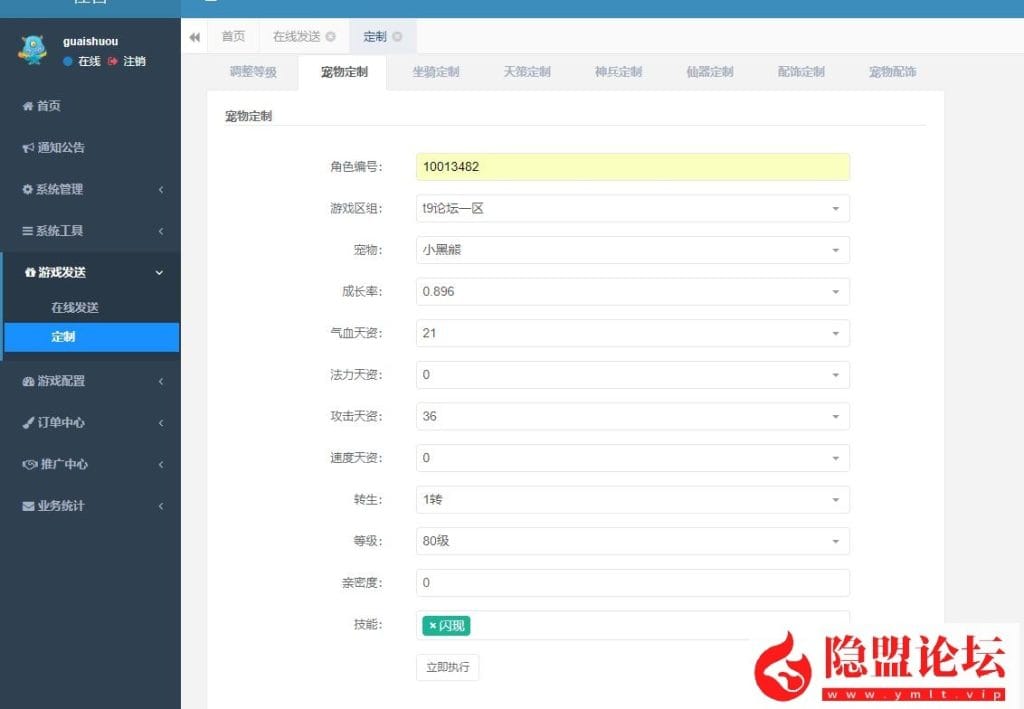Collapse the 游戏发送 sidebar section
This screenshot has height=709, width=1024.
90,272
